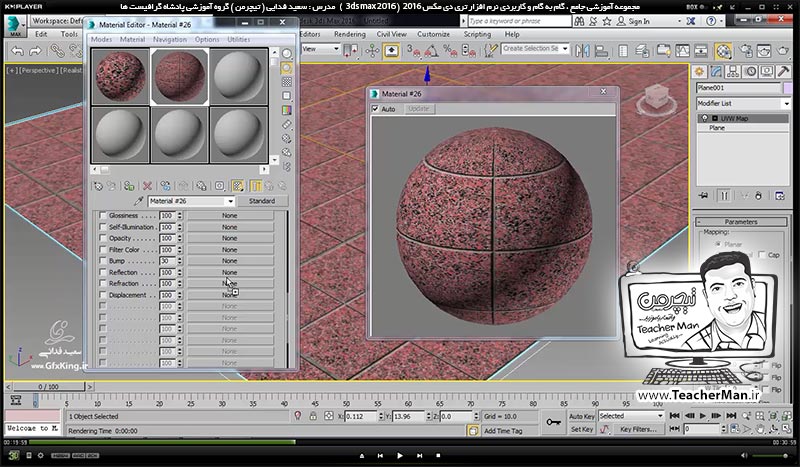Image resolution: width=800 pixels, height=467 pixels.
Task: Open the Utilities hammer tab
Action: pyautogui.click(x=783, y=71)
